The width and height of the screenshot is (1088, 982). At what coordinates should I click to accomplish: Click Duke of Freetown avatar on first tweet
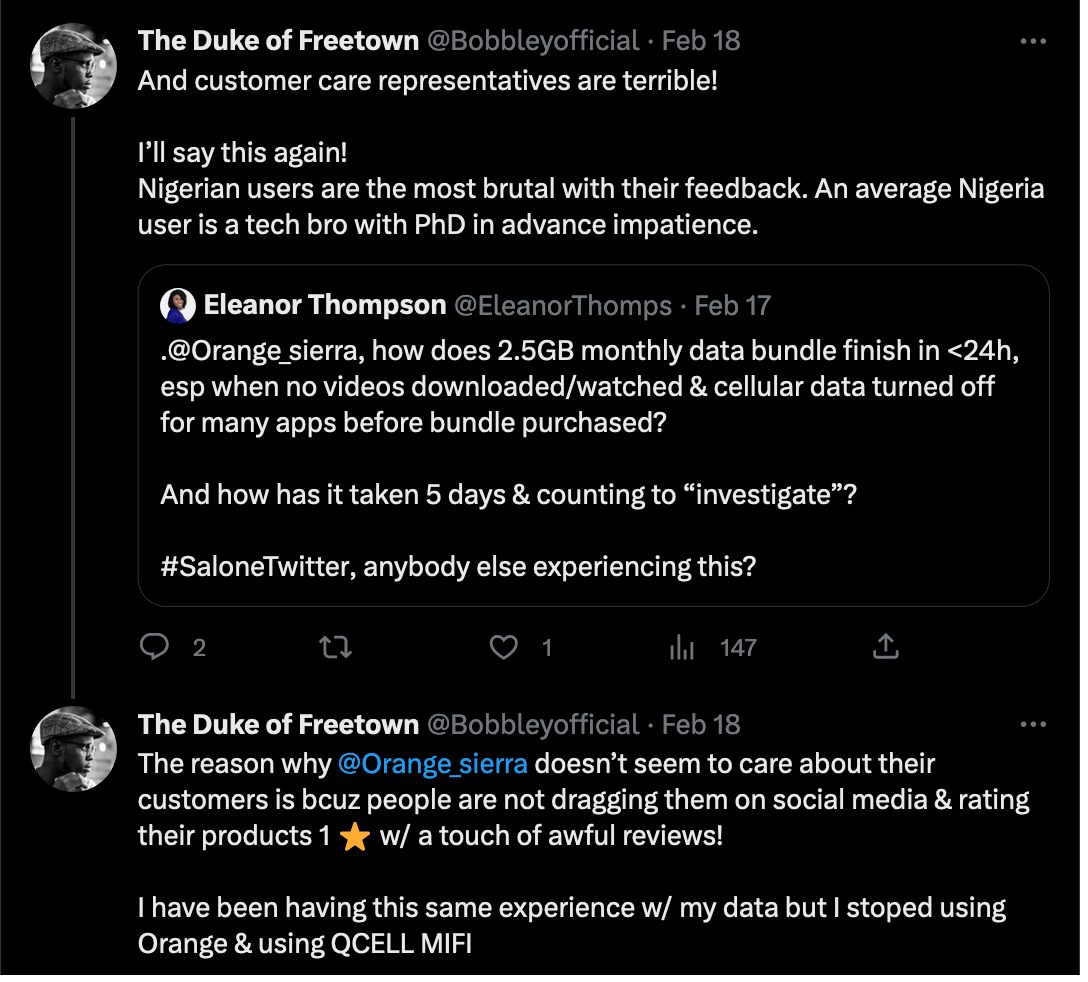click(74, 64)
